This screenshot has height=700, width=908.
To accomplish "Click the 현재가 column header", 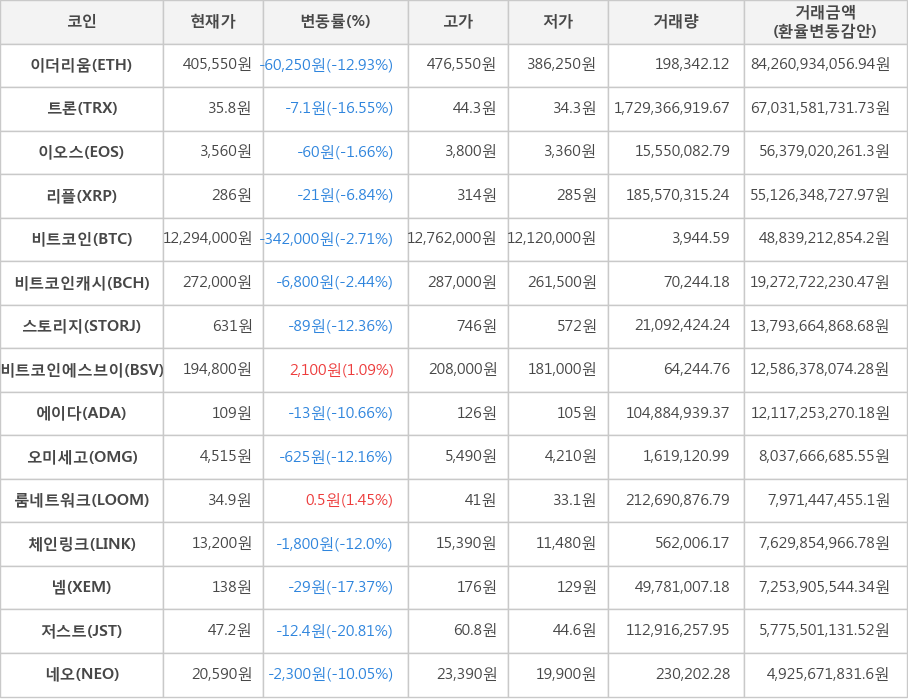I will coord(213,21).
